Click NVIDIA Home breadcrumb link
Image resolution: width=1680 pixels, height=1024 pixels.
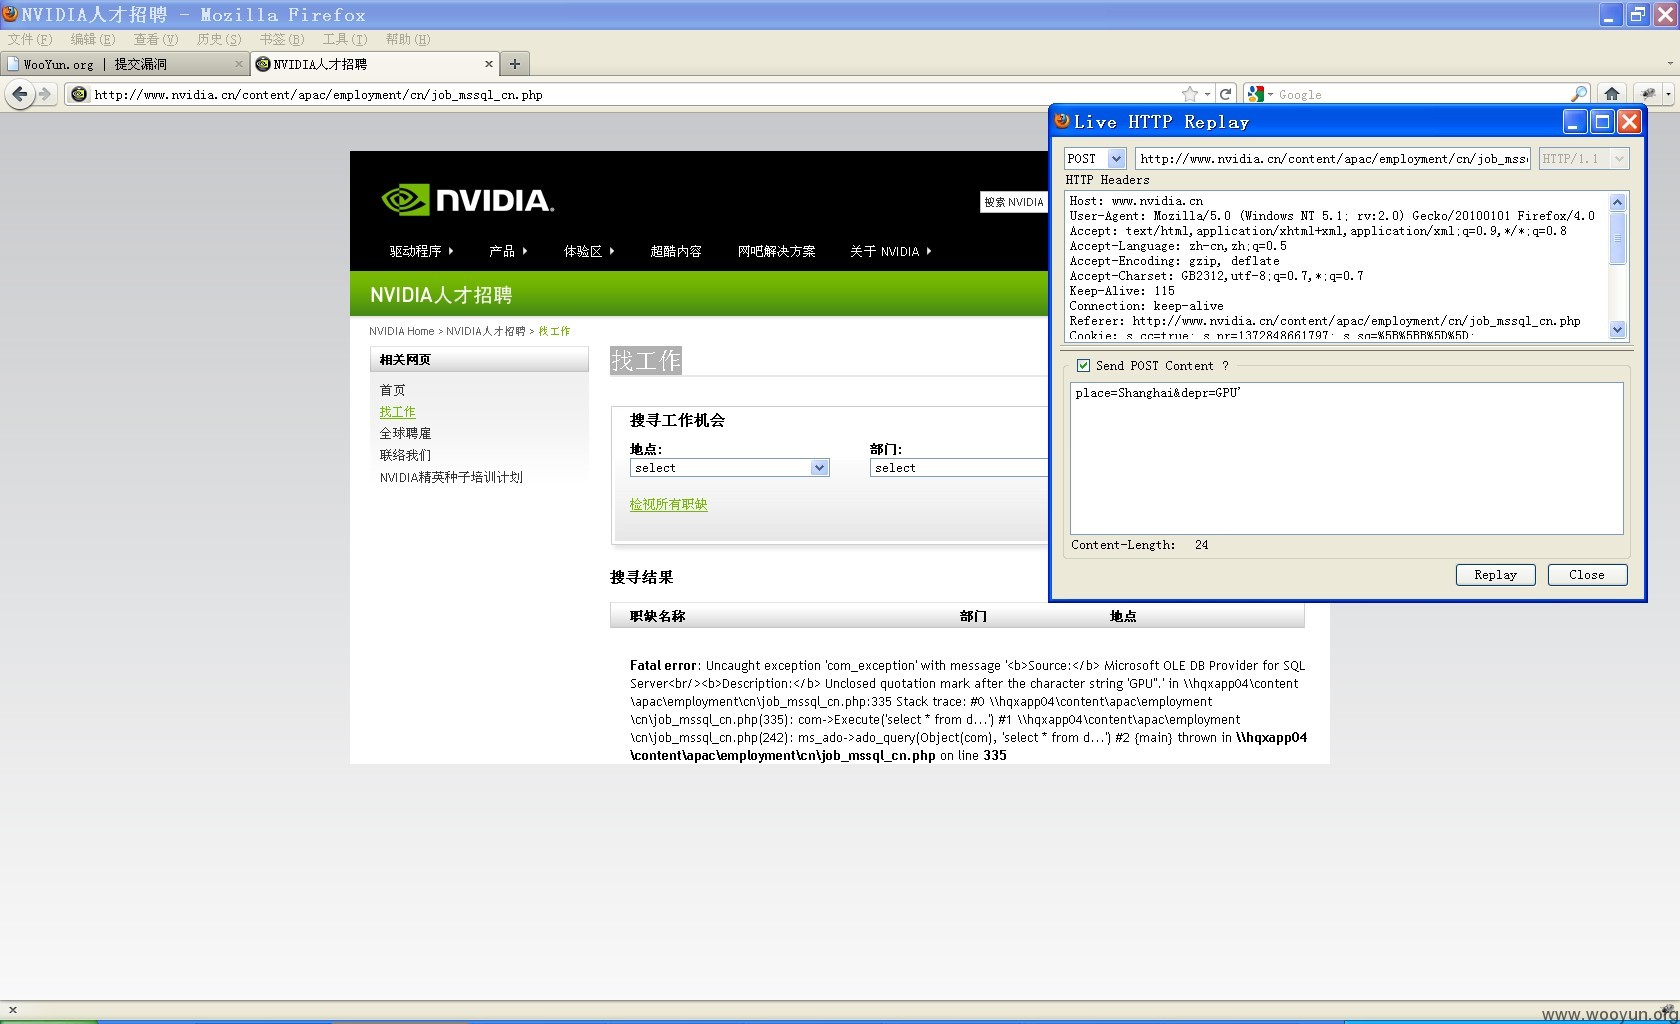[401, 331]
